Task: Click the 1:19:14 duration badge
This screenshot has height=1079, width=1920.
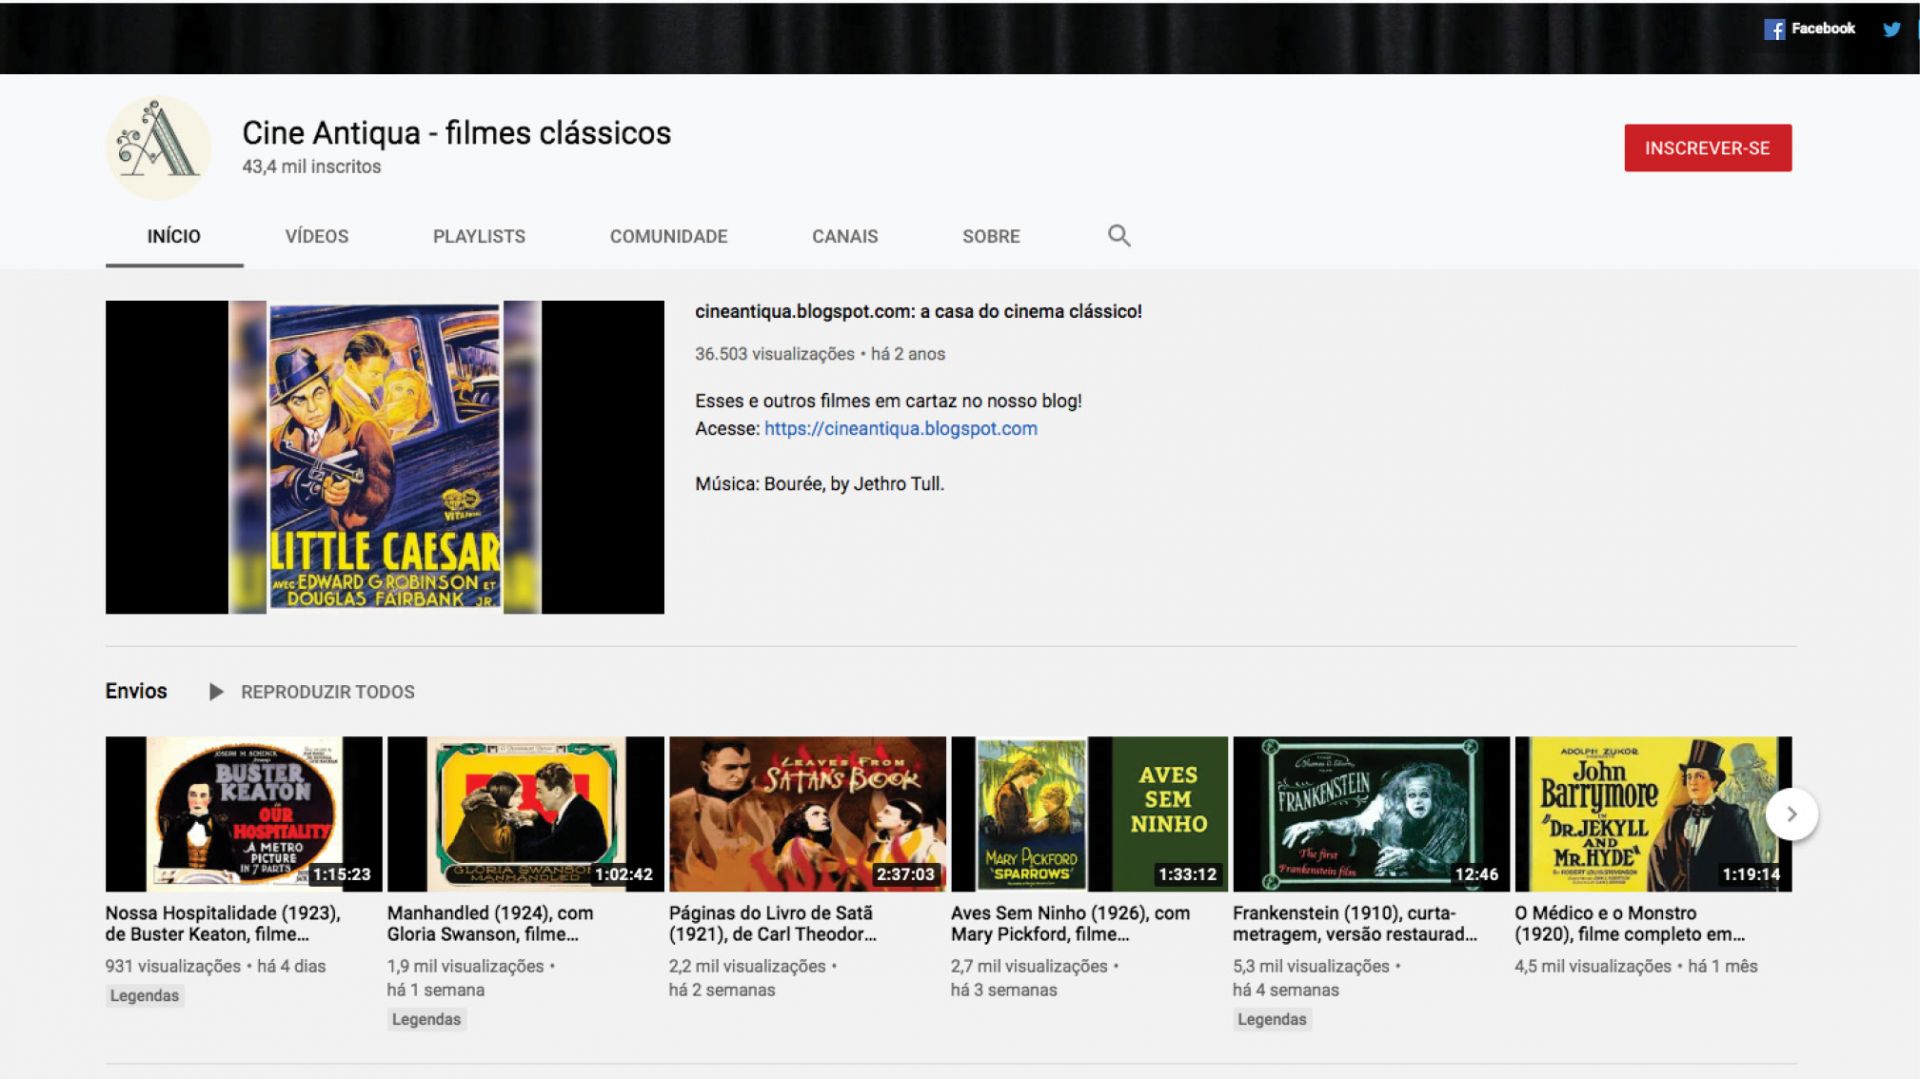Action: pyautogui.click(x=1752, y=874)
